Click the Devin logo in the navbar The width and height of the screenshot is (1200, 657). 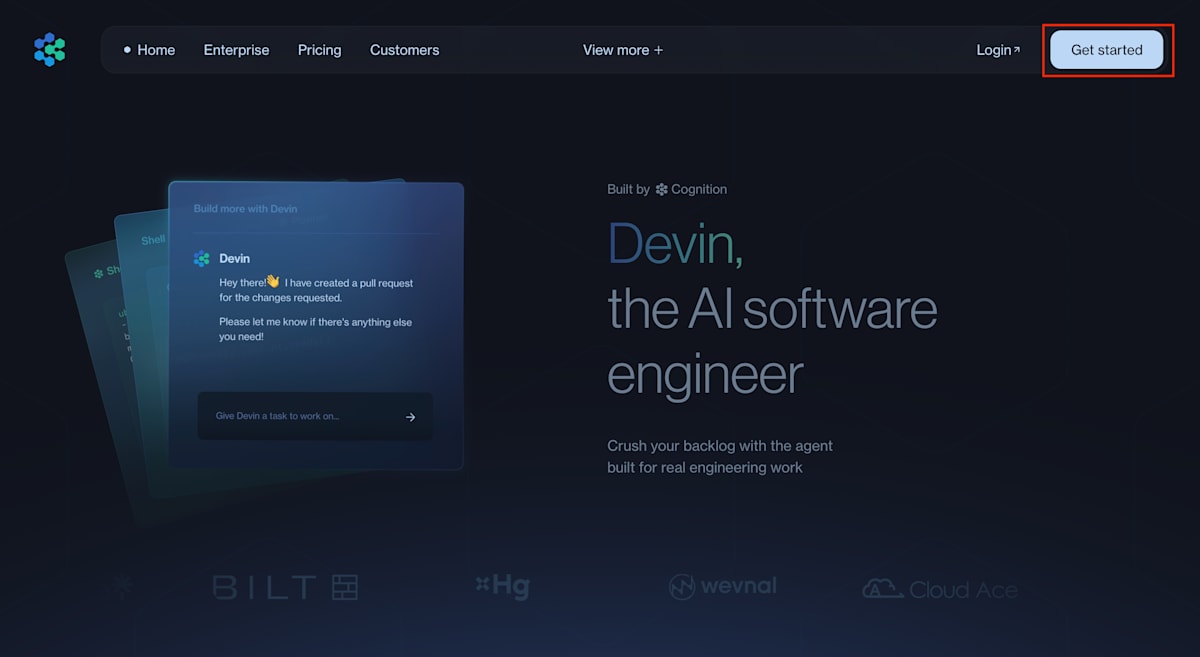(50, 50)
